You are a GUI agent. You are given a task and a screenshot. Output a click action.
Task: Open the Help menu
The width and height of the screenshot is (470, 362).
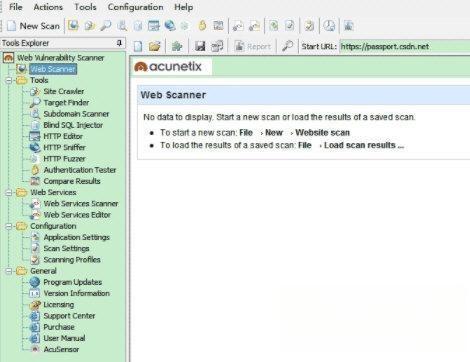point(183,7)
